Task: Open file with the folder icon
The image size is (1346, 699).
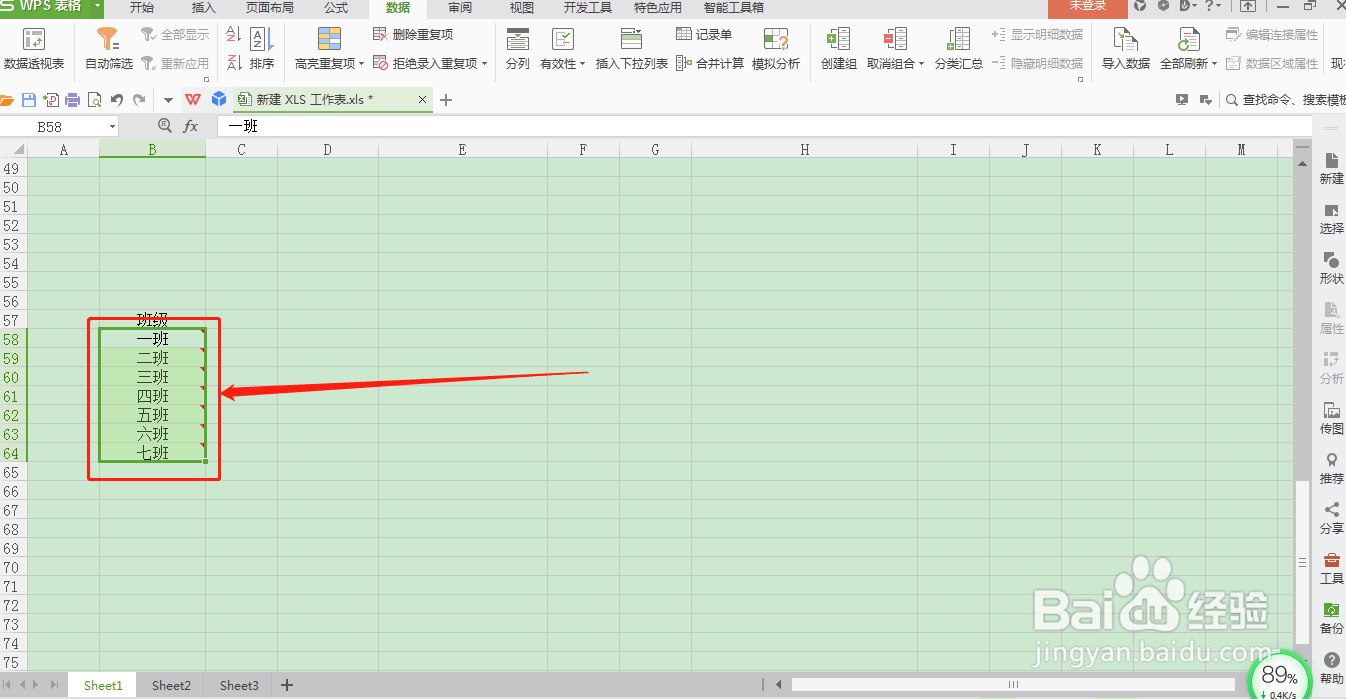Action: pos(8,100)
